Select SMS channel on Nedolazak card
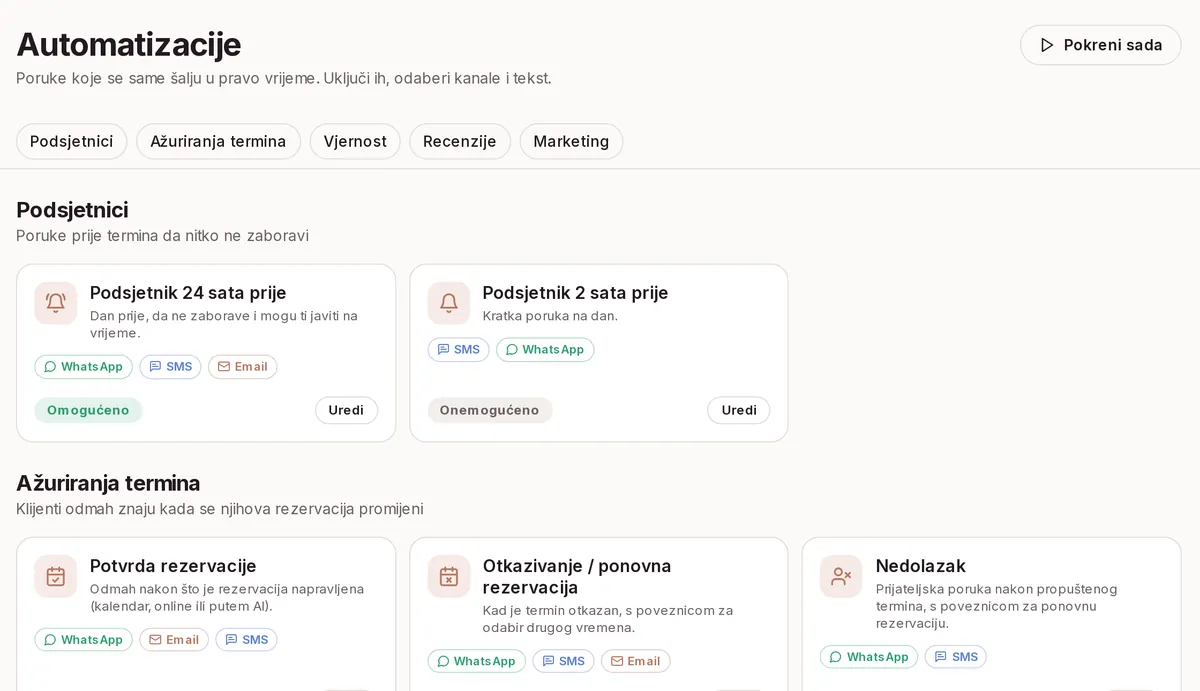 pos(956,657)
